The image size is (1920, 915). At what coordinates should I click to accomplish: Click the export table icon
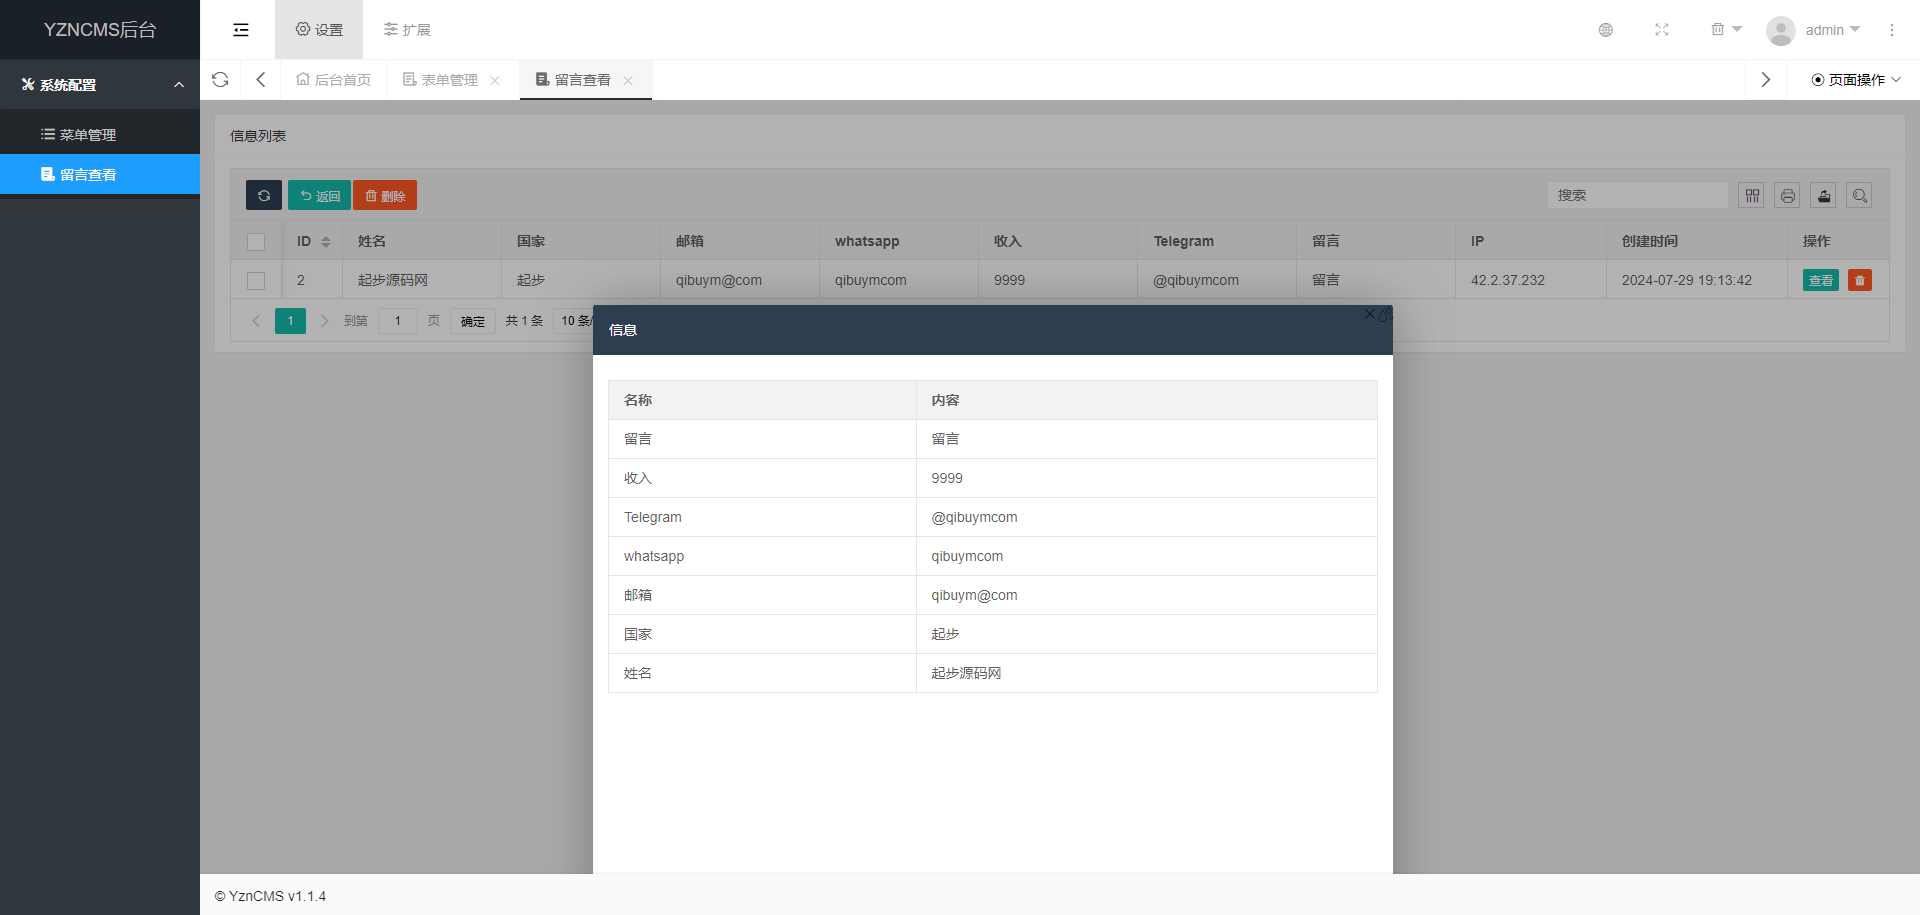pos(1824,196)
